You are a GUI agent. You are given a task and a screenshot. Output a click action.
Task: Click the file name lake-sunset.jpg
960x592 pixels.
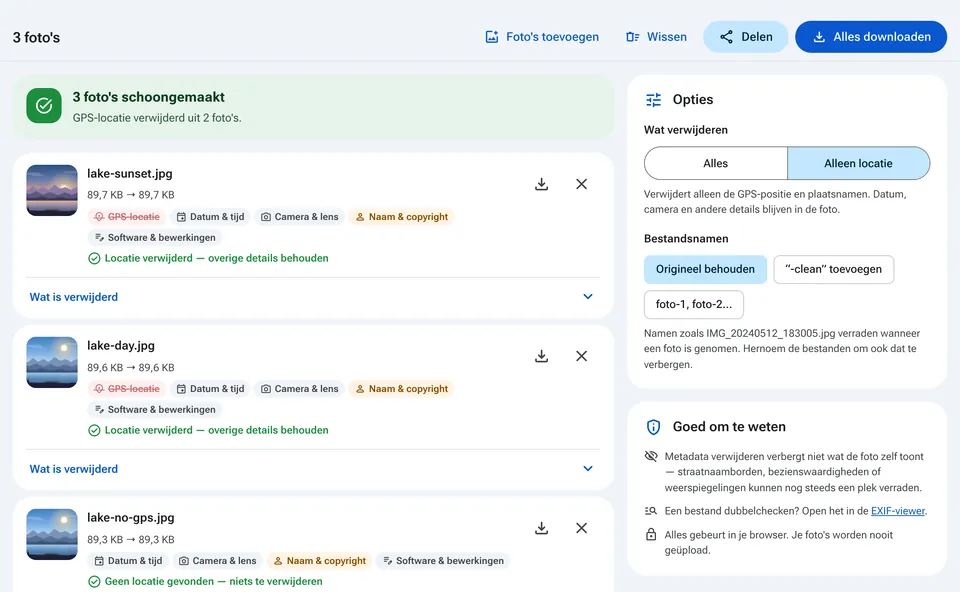130,174
